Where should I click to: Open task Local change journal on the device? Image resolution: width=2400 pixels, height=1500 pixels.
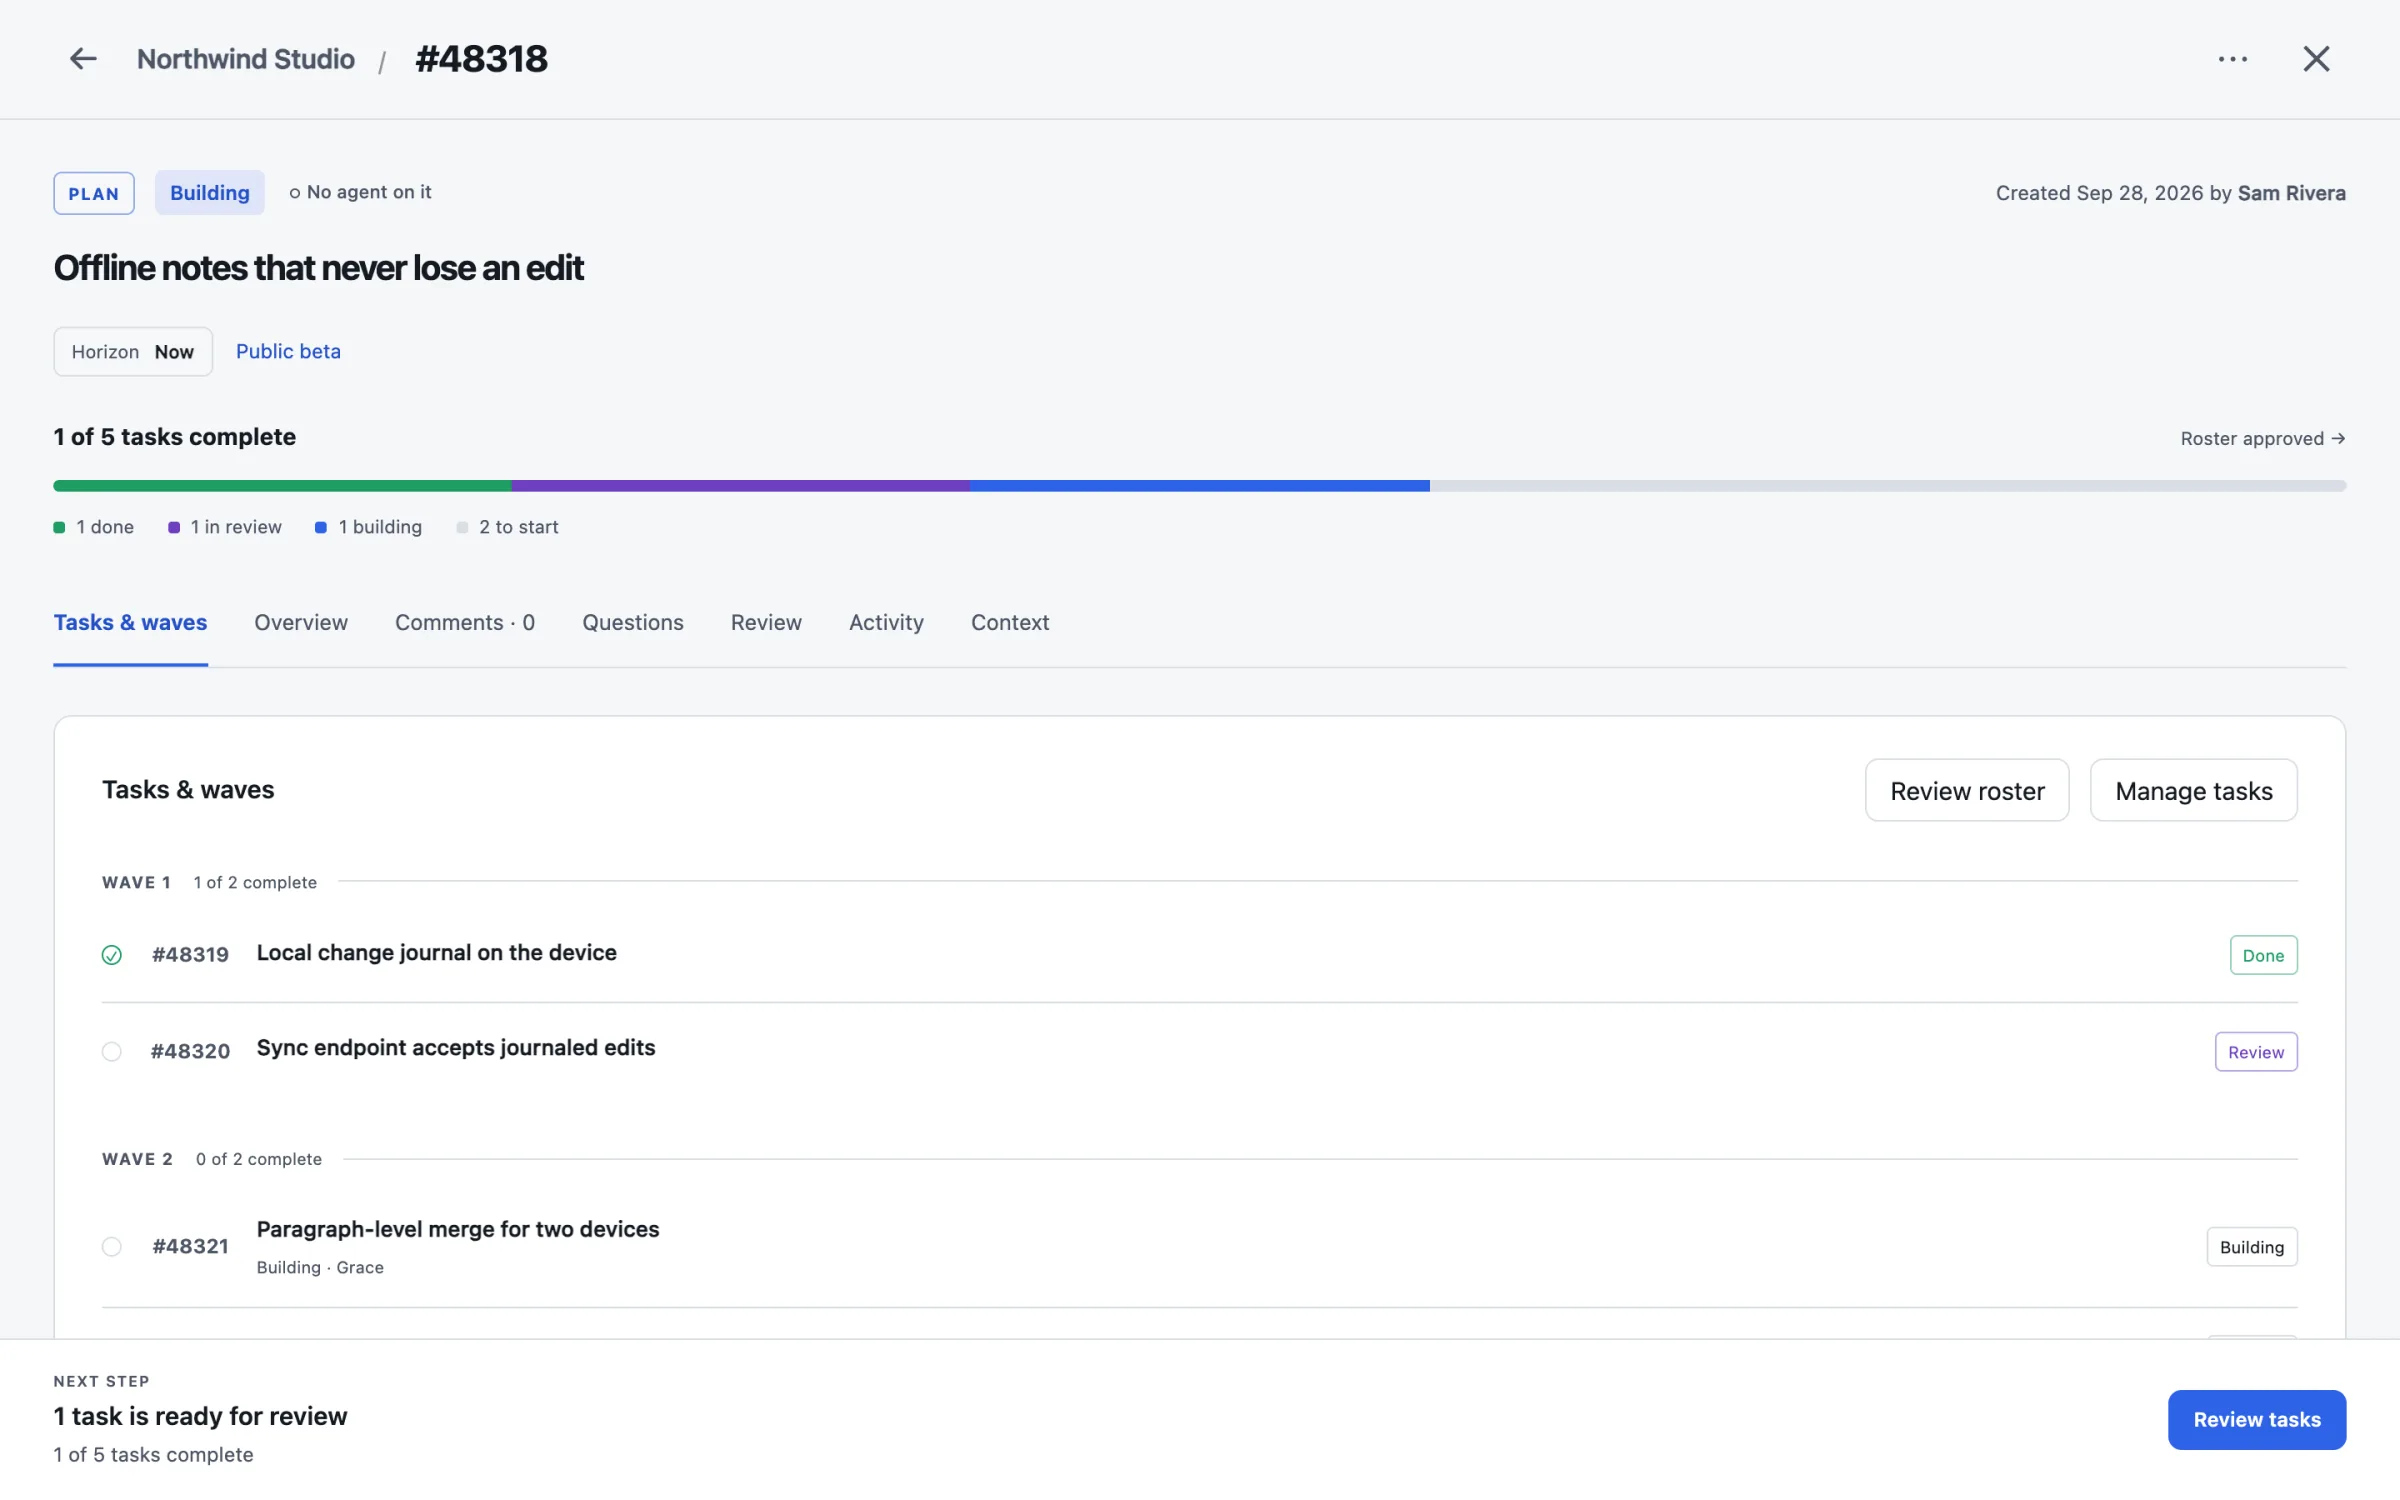click(436, 952)
